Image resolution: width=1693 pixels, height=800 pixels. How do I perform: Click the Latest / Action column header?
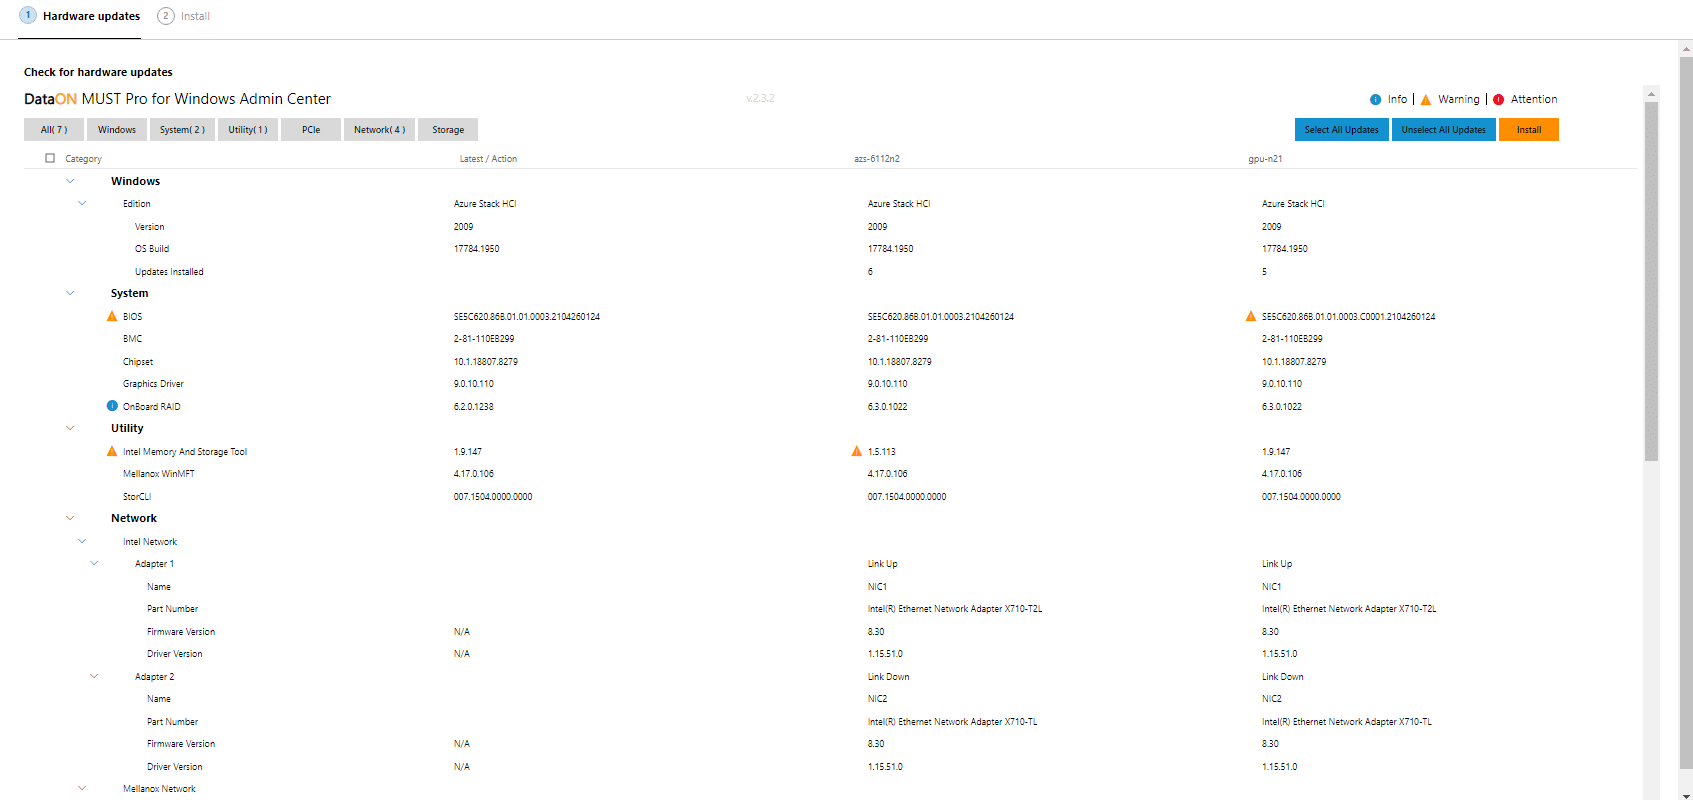pyautogui.click(x=488, y=159)
